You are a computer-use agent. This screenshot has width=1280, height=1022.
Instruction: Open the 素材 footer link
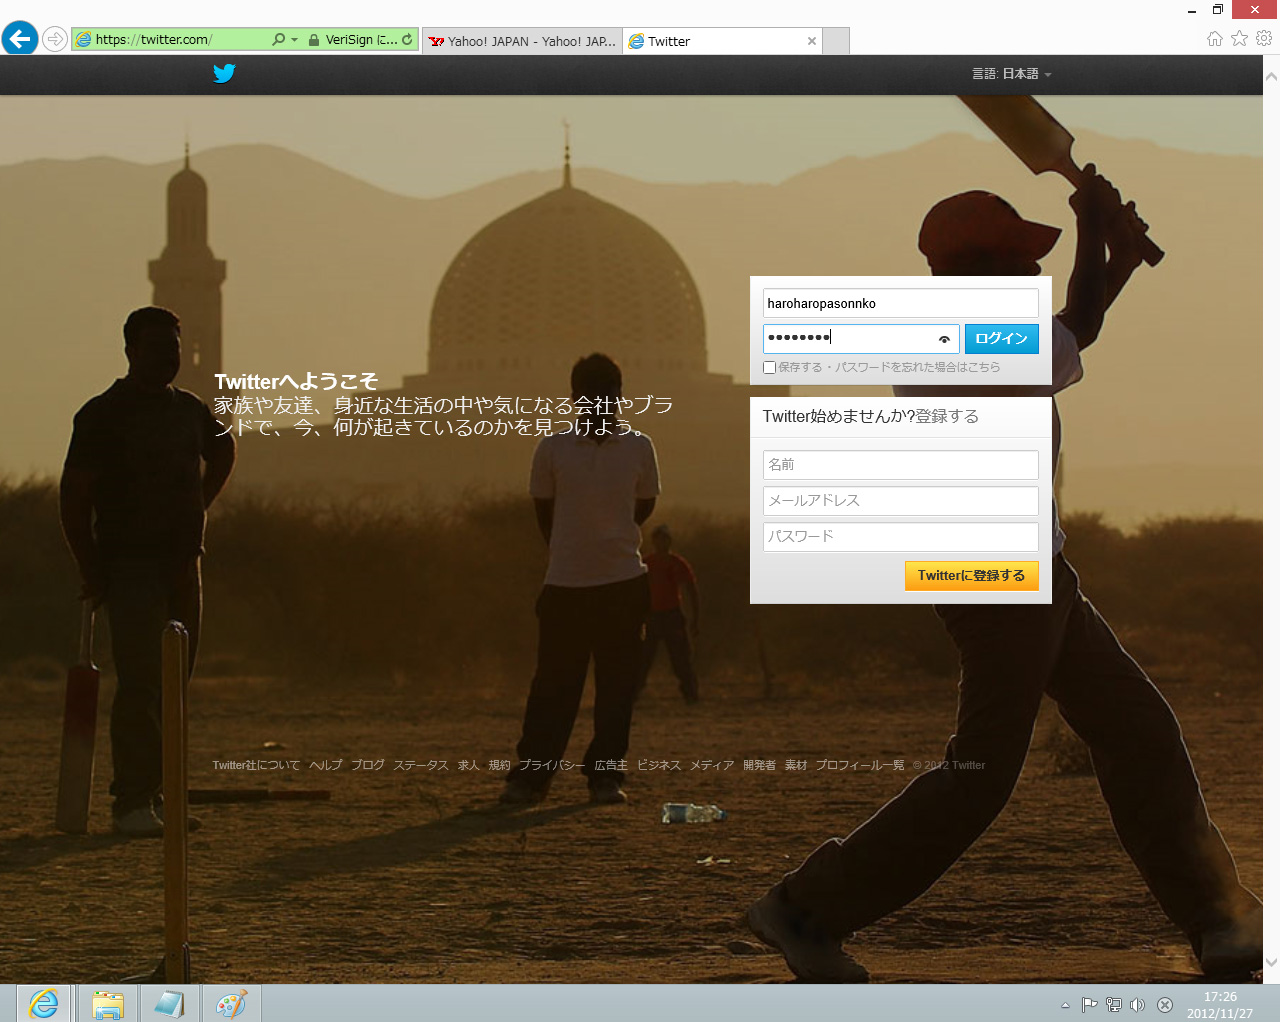pyautogui.click(x=796, y=765)
